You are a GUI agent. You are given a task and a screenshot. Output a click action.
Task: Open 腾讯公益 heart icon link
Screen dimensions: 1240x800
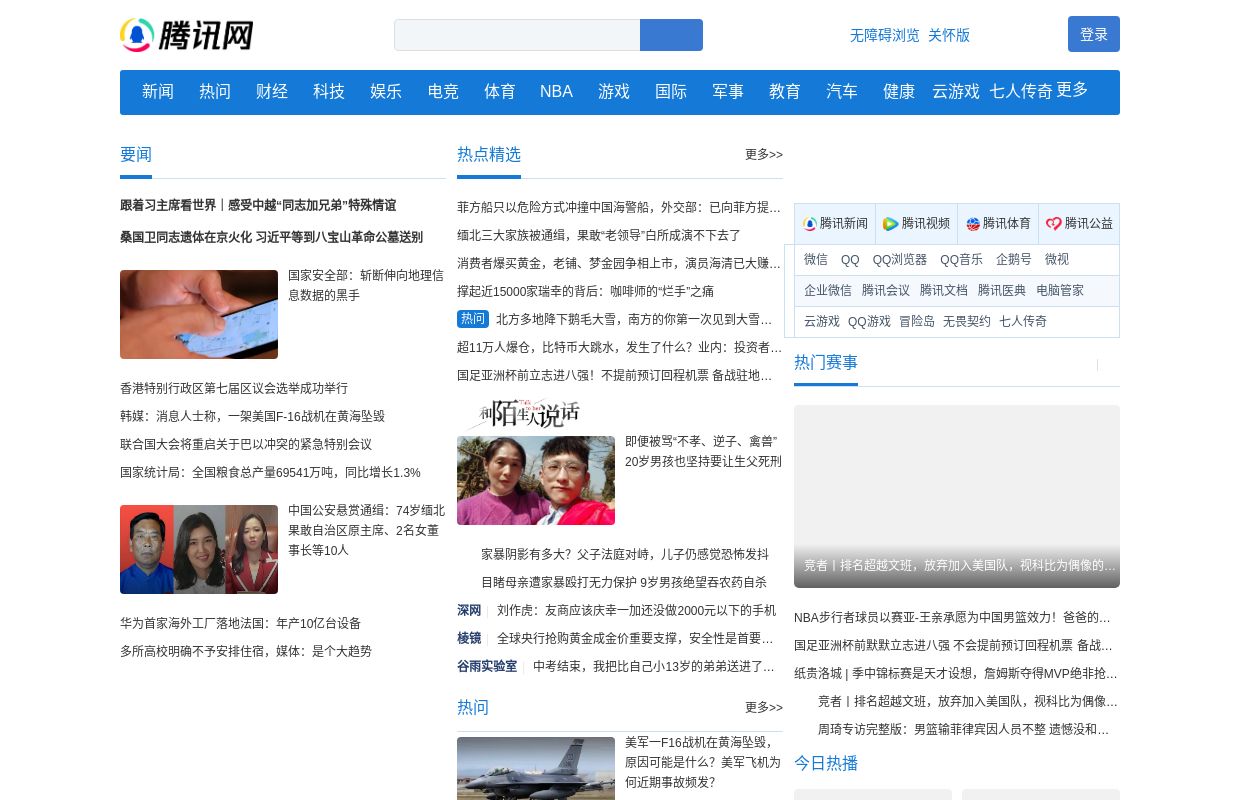click(x=1079, y=224)
